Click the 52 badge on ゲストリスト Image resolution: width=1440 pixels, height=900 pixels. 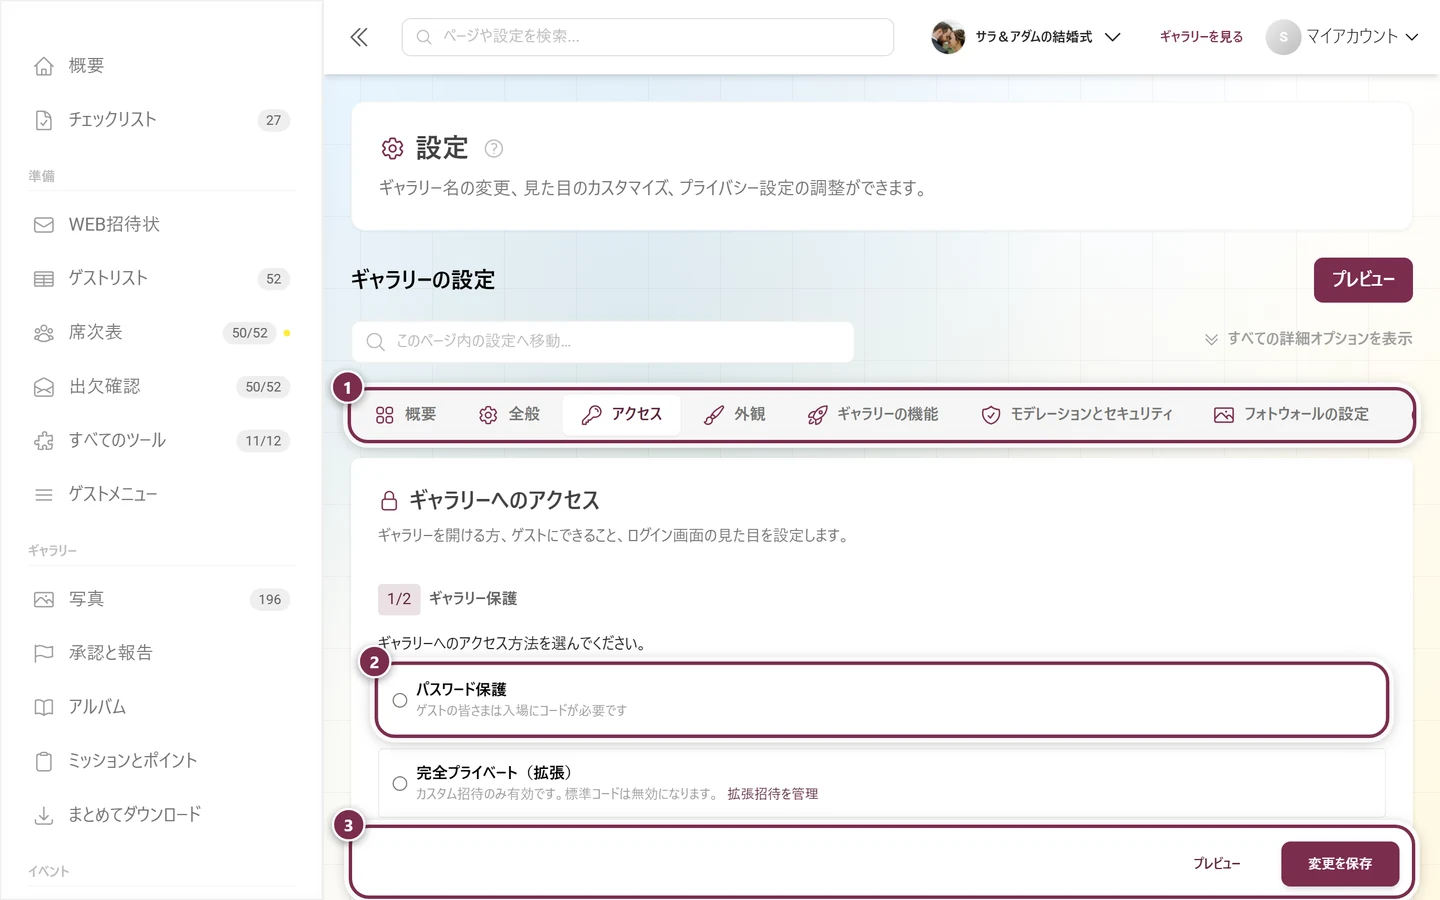pyautogui.click(x=273, y=279)
